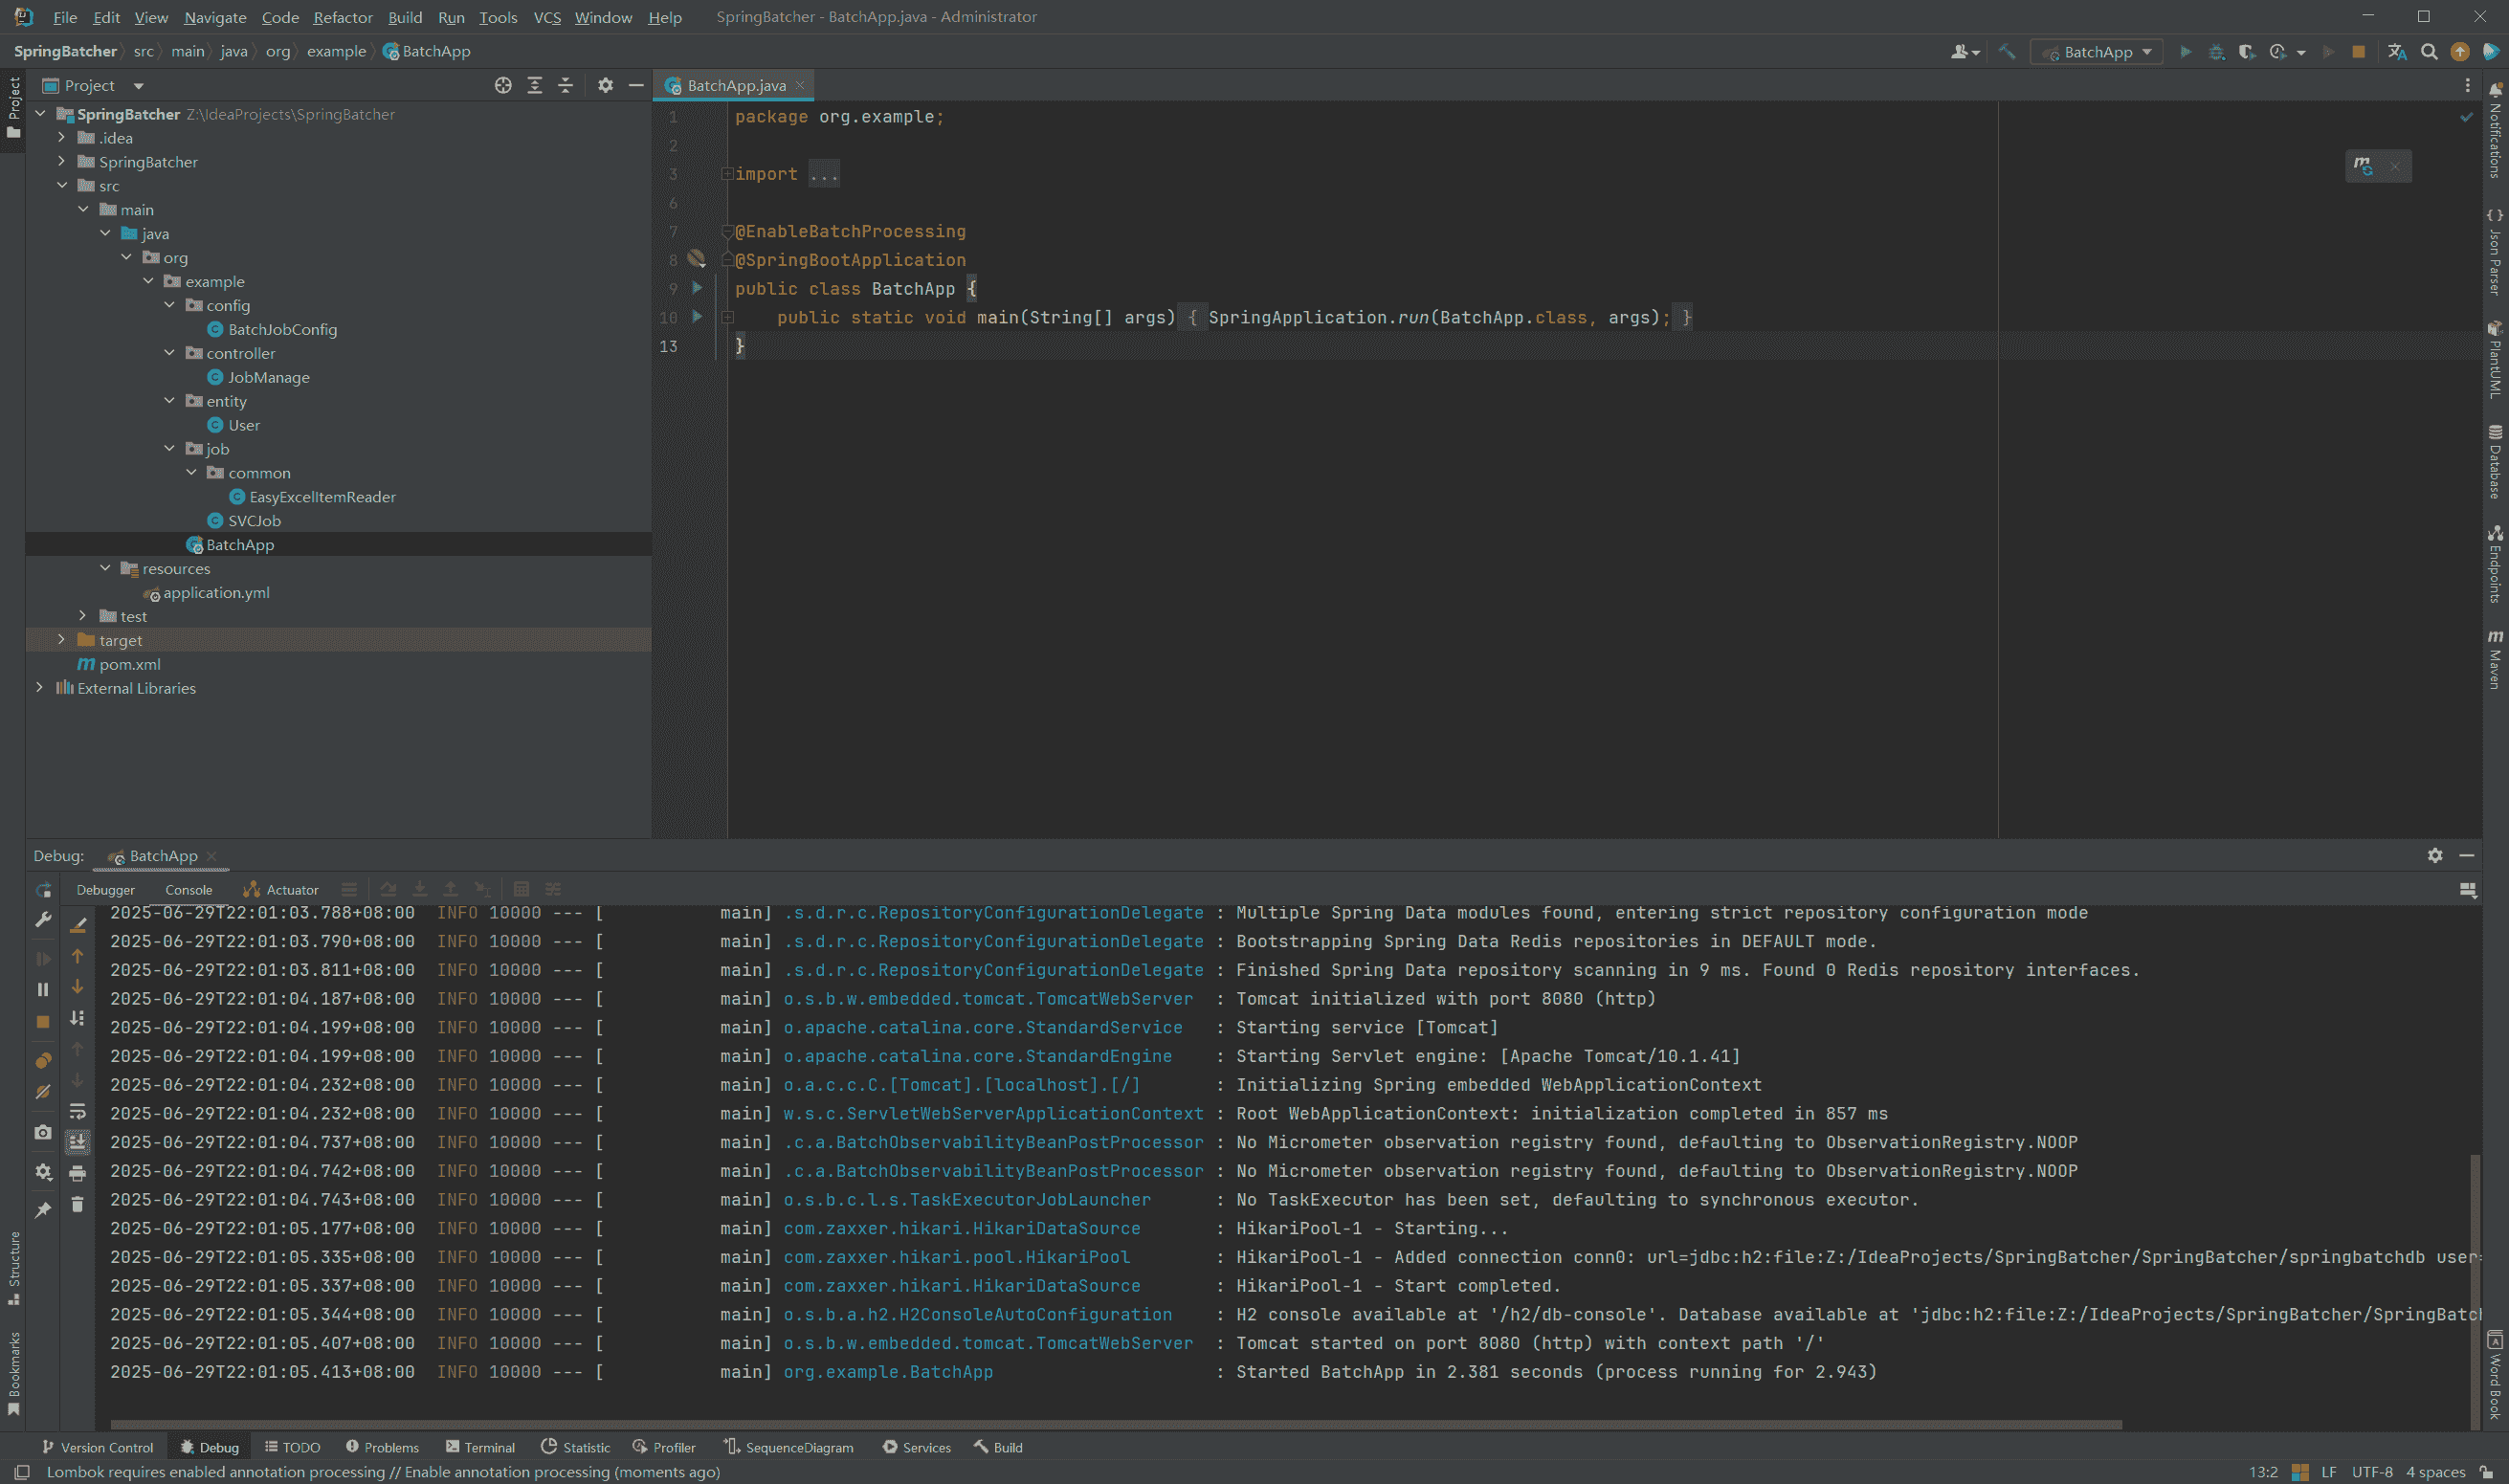Pause Program icon in Debug sidebar

pos(43,989)
